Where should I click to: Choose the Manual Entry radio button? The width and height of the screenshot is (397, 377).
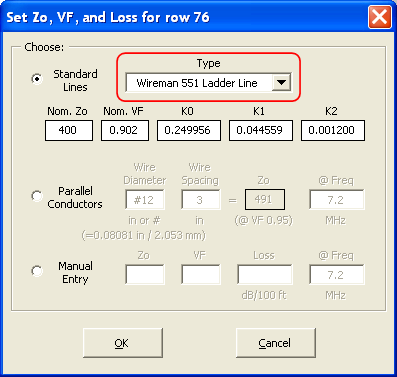pyautogui.click(x=37, y=271)
